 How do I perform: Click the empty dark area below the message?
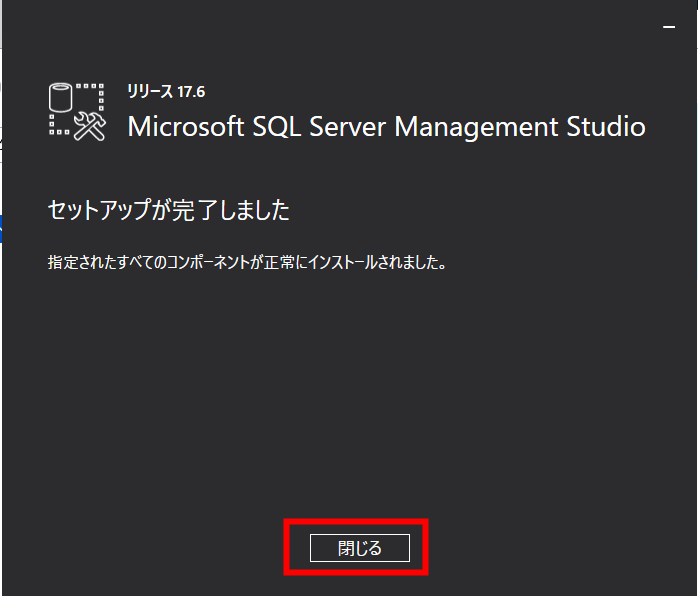[x=349, y=392]
